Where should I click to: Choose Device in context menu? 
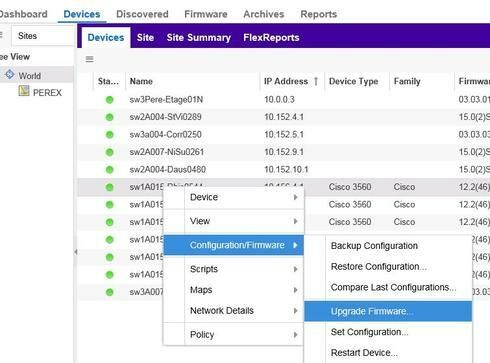pos(234,197)
